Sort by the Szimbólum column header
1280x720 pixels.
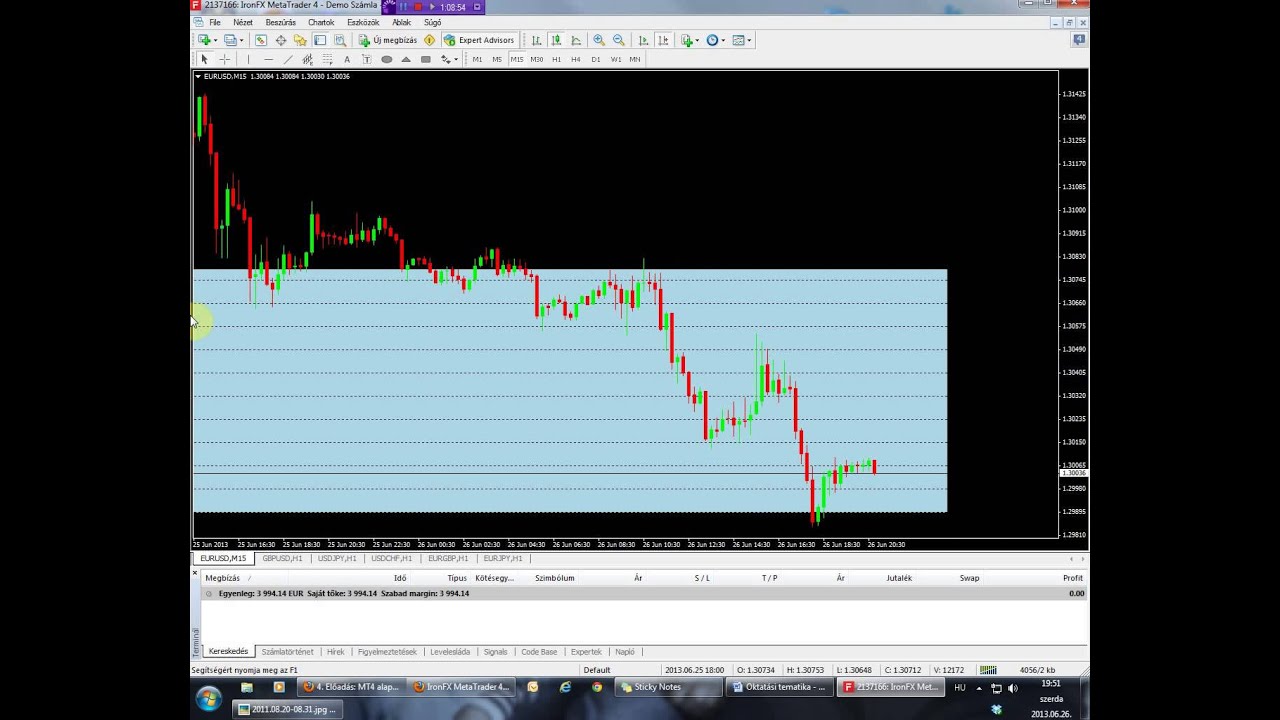[554, 578]
